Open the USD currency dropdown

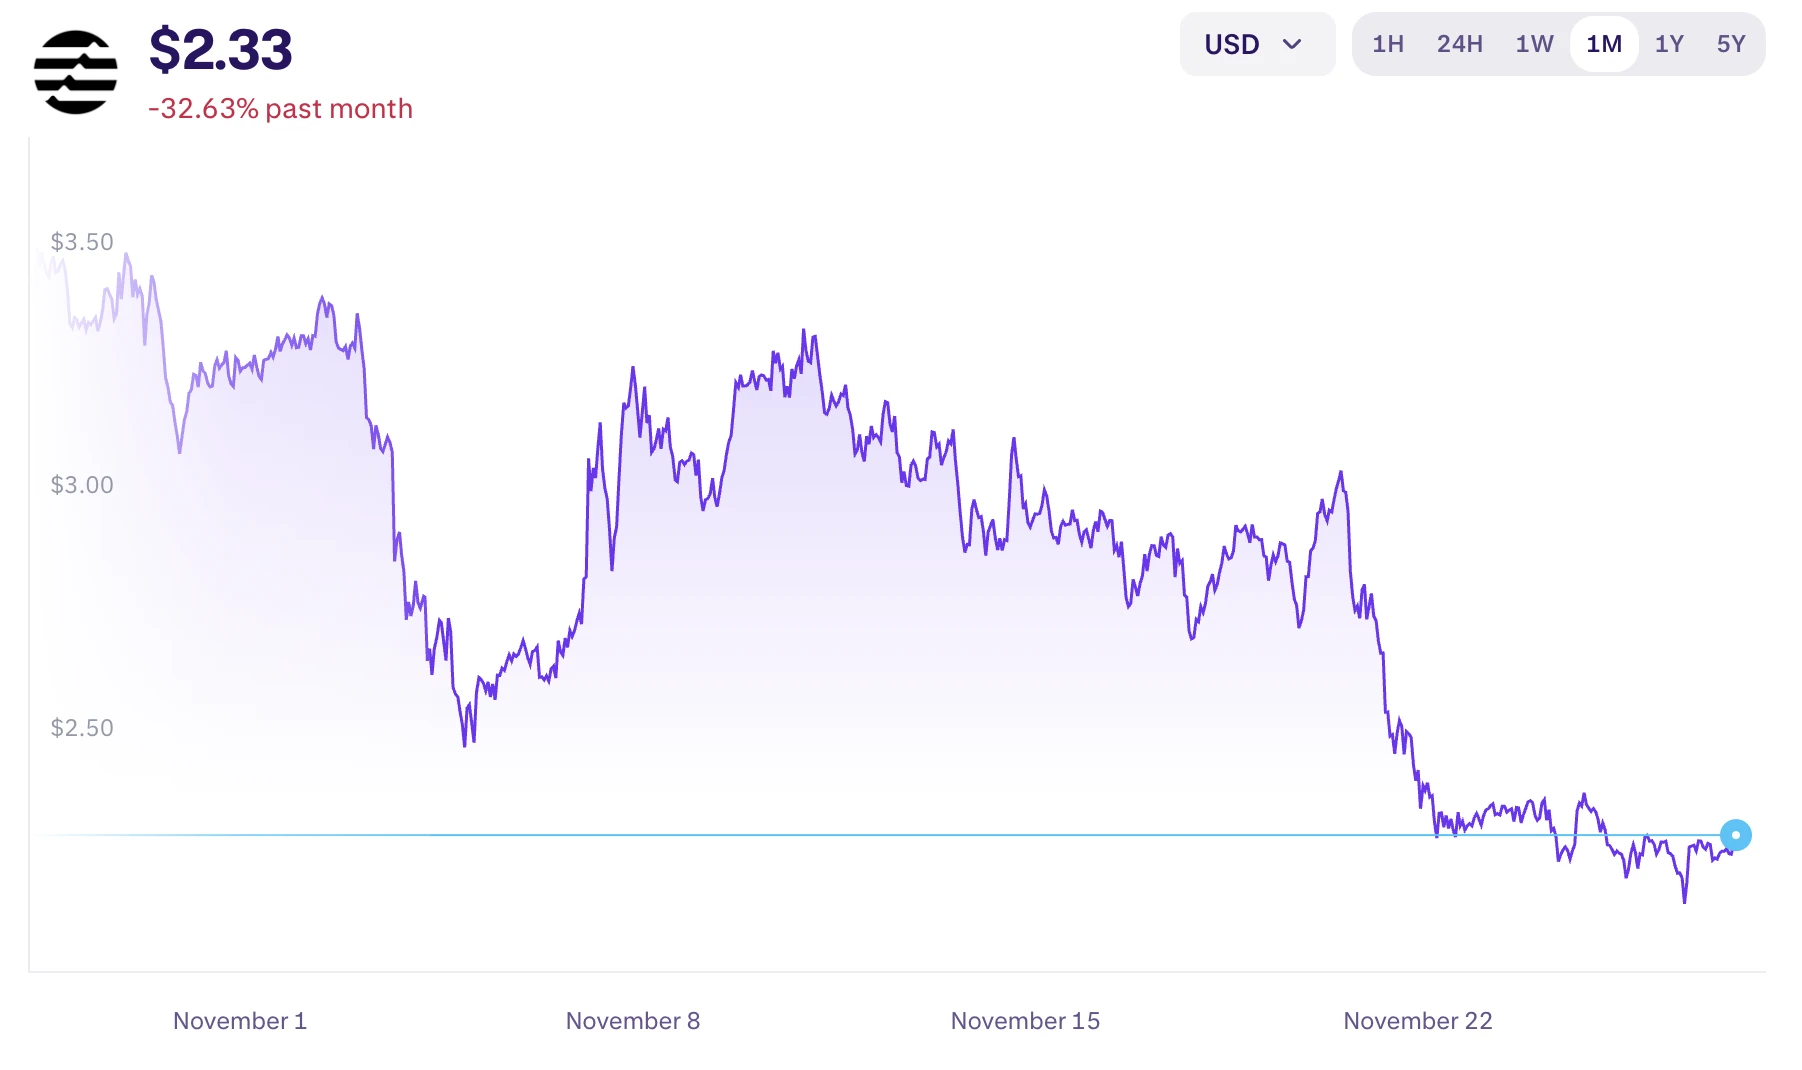coord(1256,44)
